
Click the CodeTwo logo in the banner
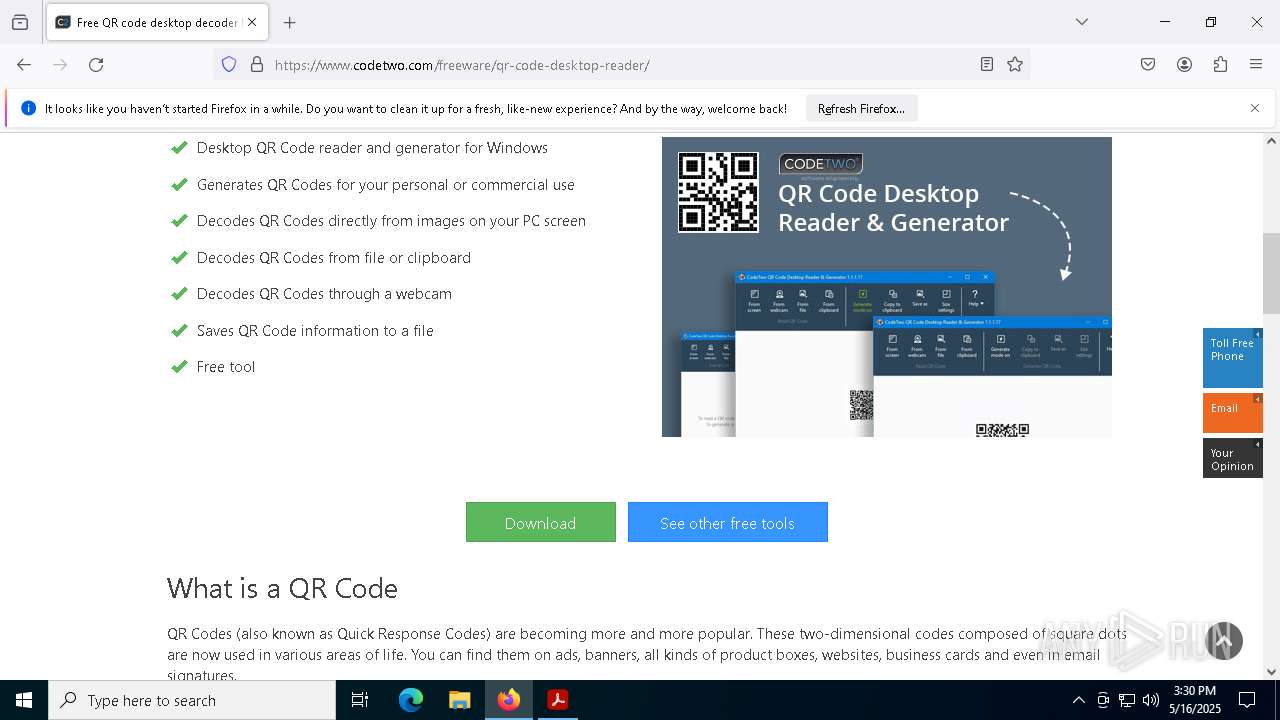pyautogui.click(x=821, y=165)
